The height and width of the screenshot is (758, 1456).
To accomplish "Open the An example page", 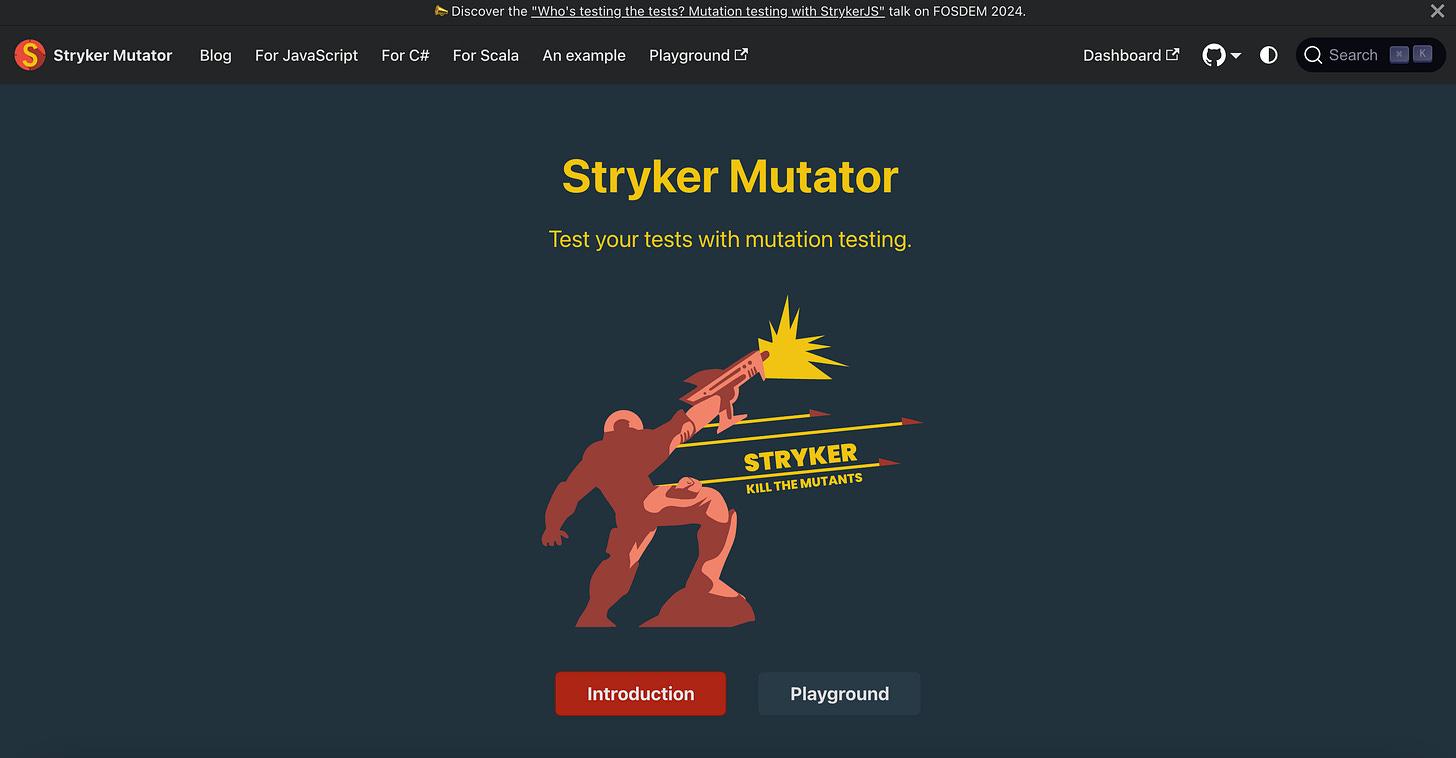I will [584, 55].
